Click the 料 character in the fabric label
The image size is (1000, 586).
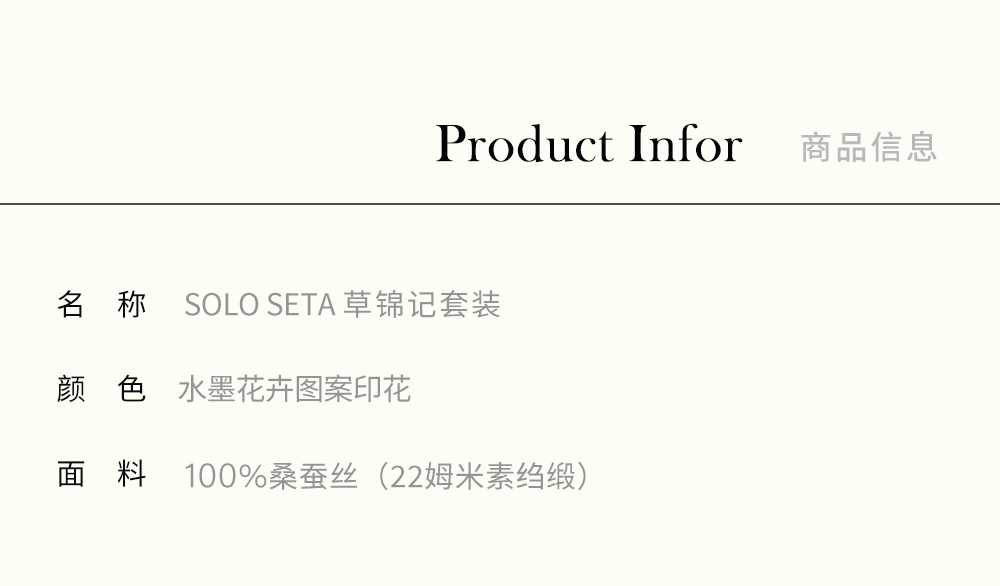(x=132, y=474)
